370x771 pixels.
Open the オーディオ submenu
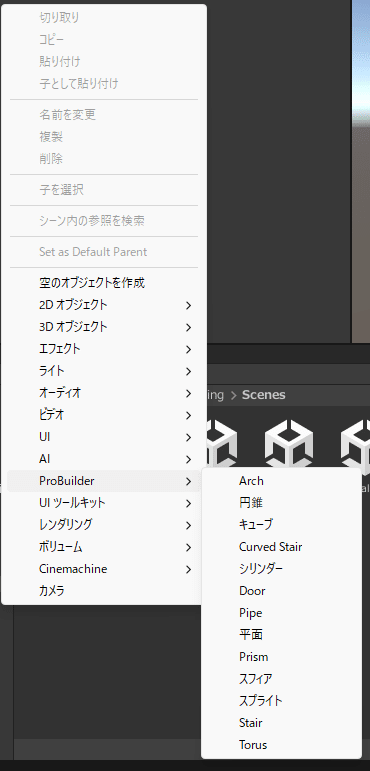click(103, 393)
